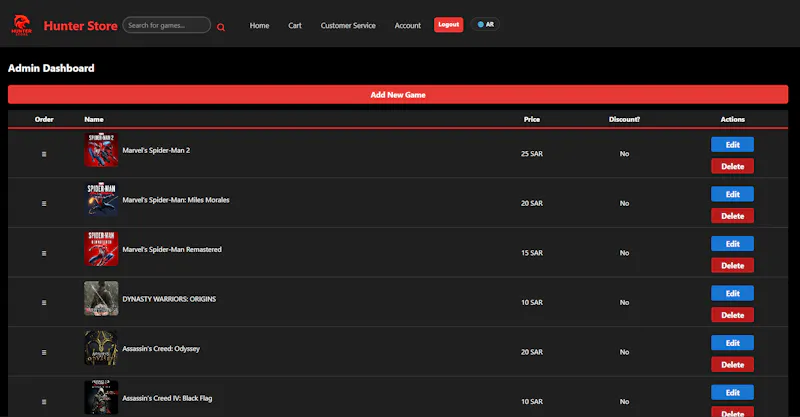Image resolution: width=800 pixels, height=417 pixels.
Task: Toggle the AR language switch
Action: point(485,24)
